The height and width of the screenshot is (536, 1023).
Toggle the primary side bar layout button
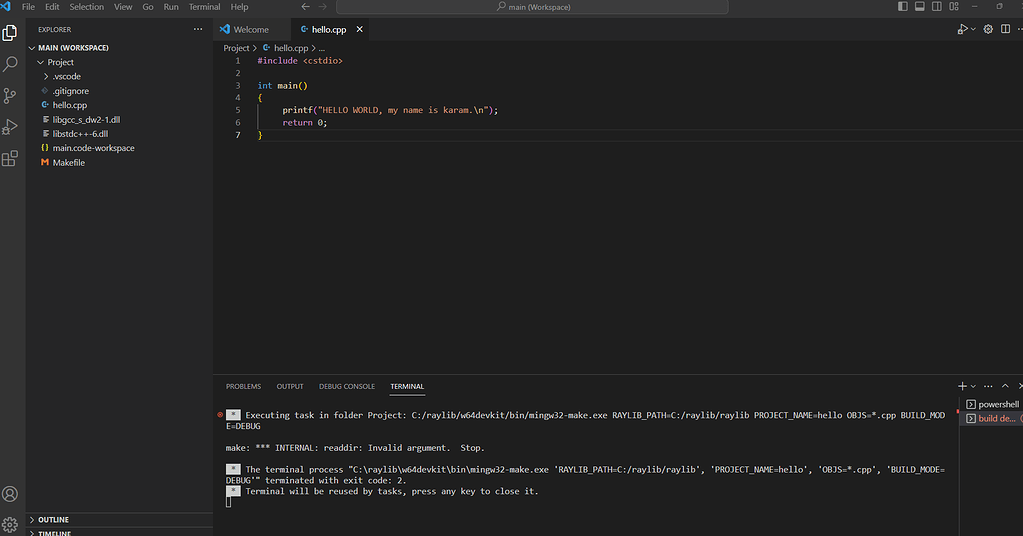[x=904, y=7]
